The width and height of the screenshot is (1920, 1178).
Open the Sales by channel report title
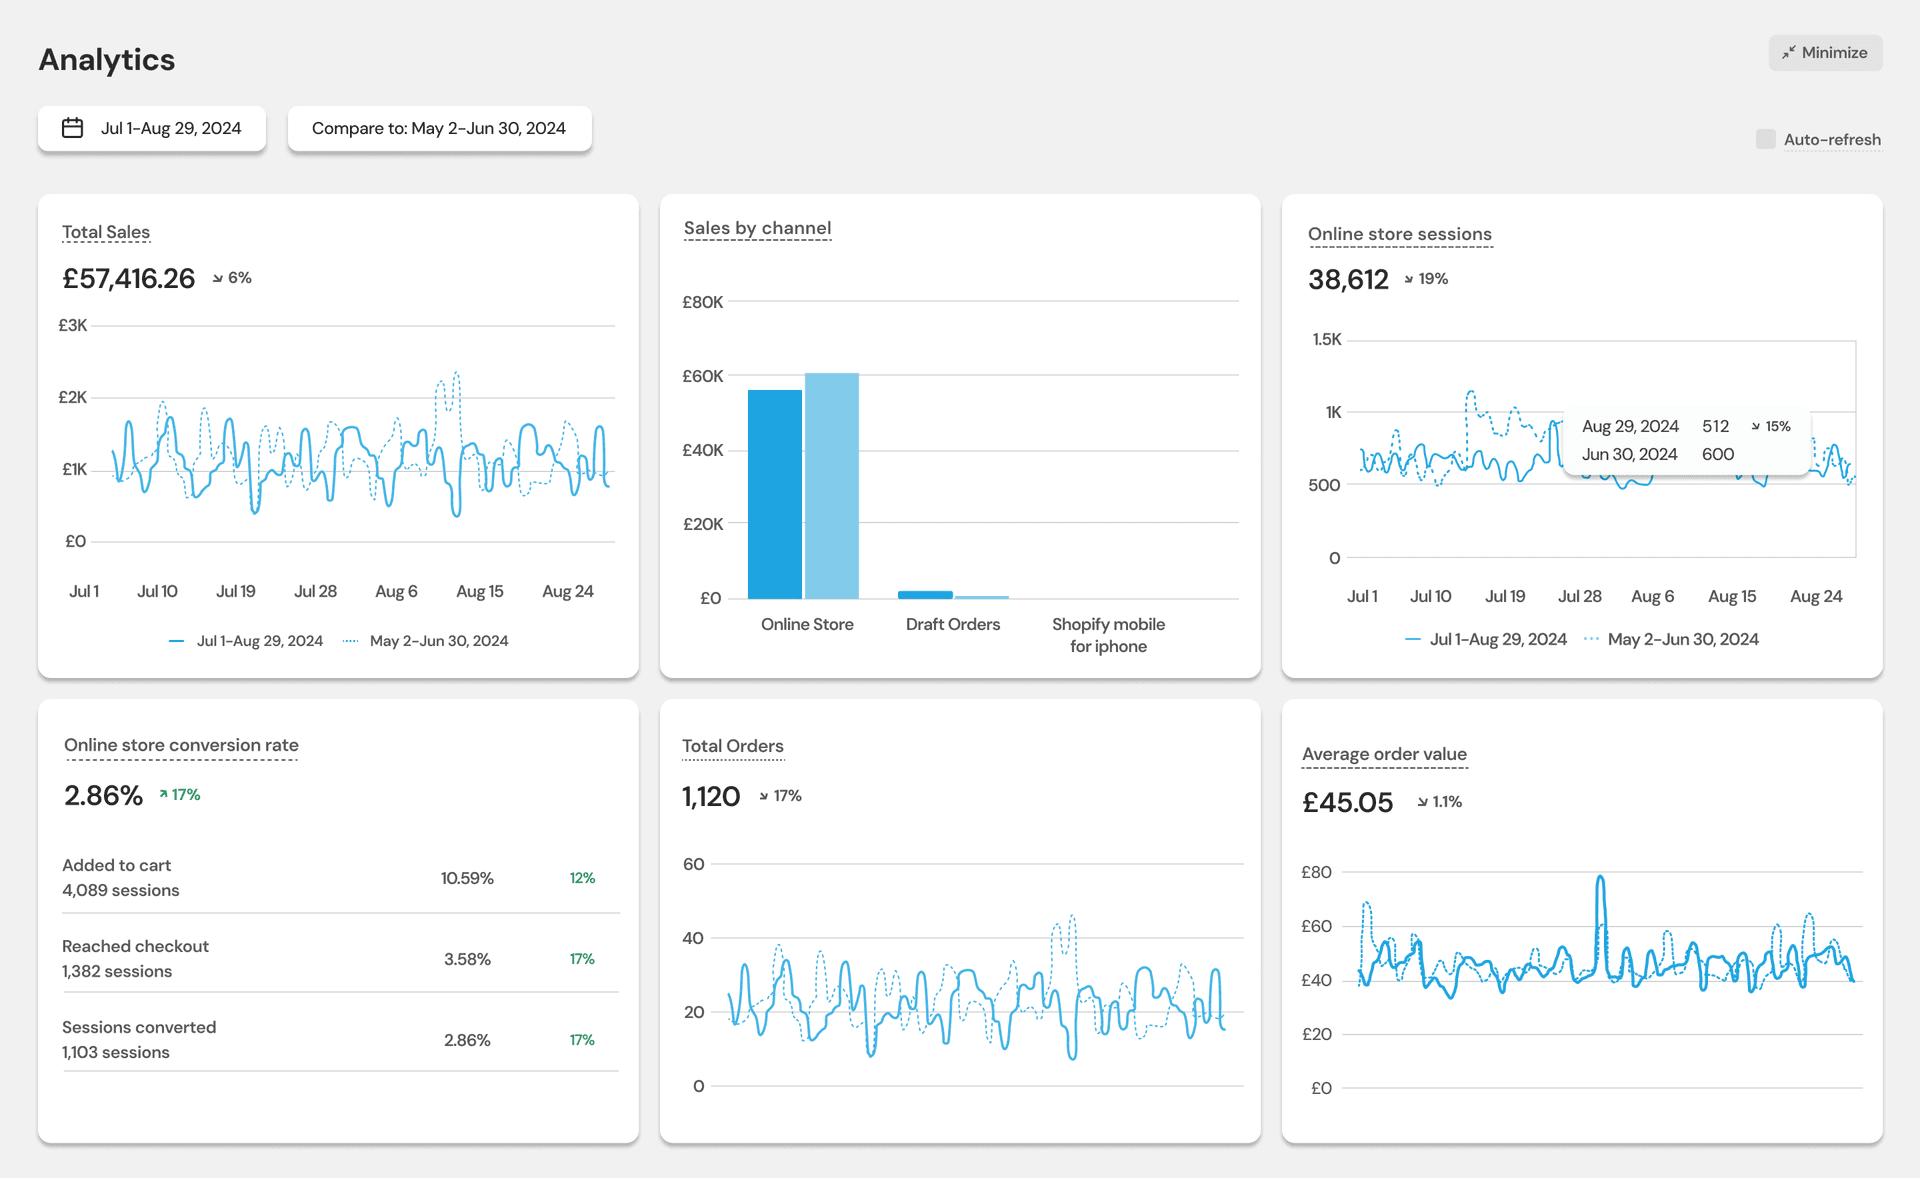pos(757,228)
